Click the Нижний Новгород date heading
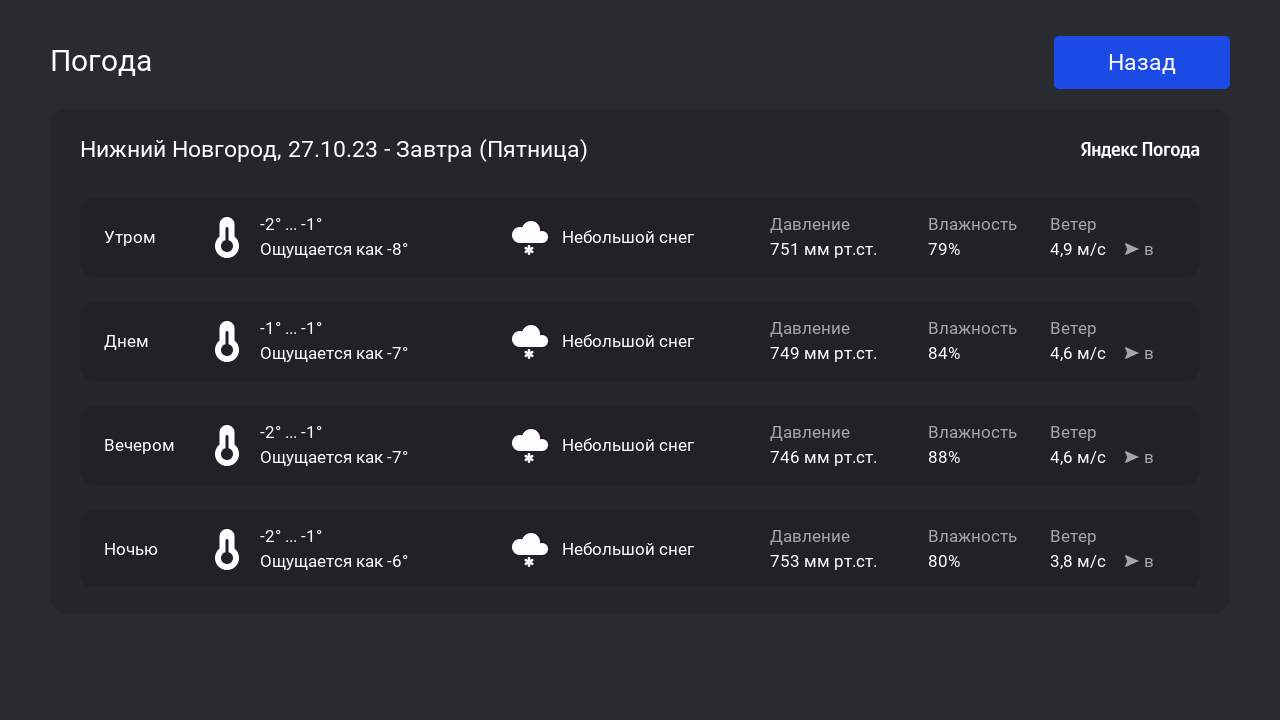 pyautogui.click(x=334, y=150)
